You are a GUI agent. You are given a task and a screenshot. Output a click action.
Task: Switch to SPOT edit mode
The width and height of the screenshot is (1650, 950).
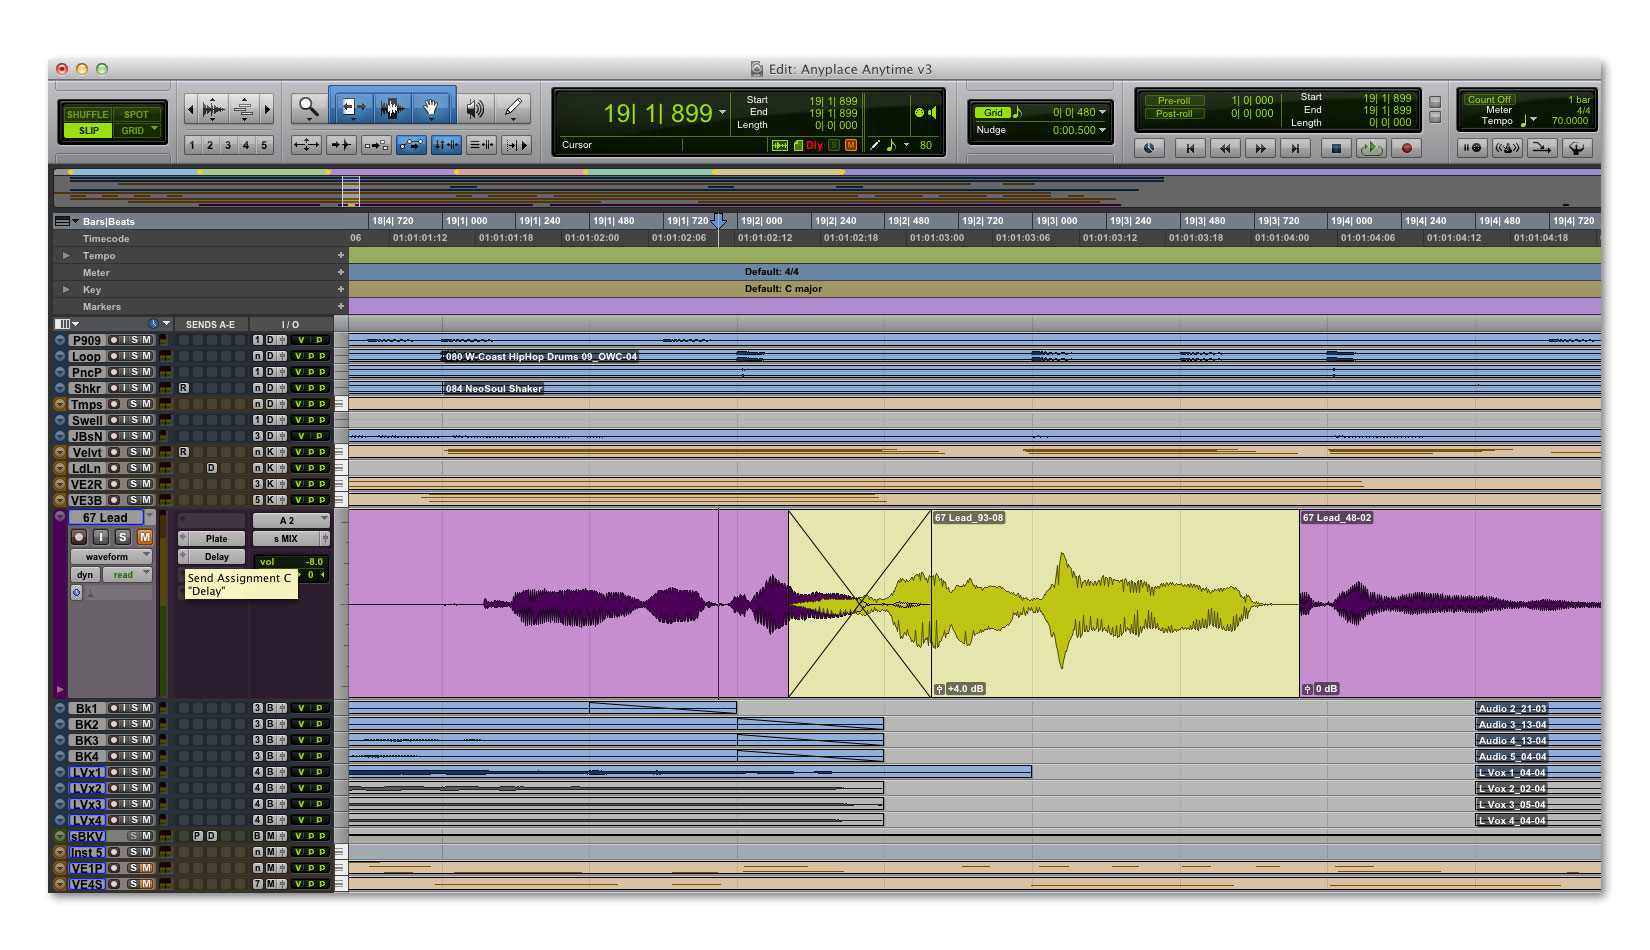click(136, 114)
